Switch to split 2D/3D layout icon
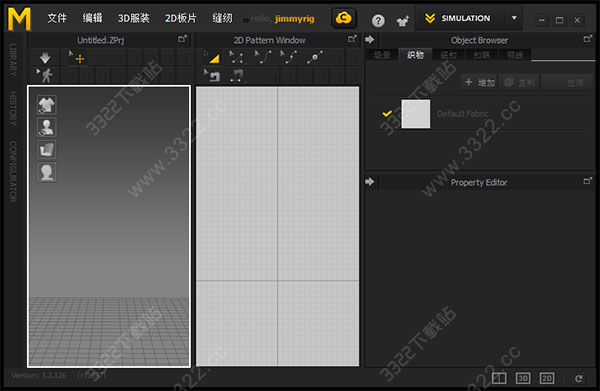Viewport: 600px width, 391px height. click(x=499, y=378)
